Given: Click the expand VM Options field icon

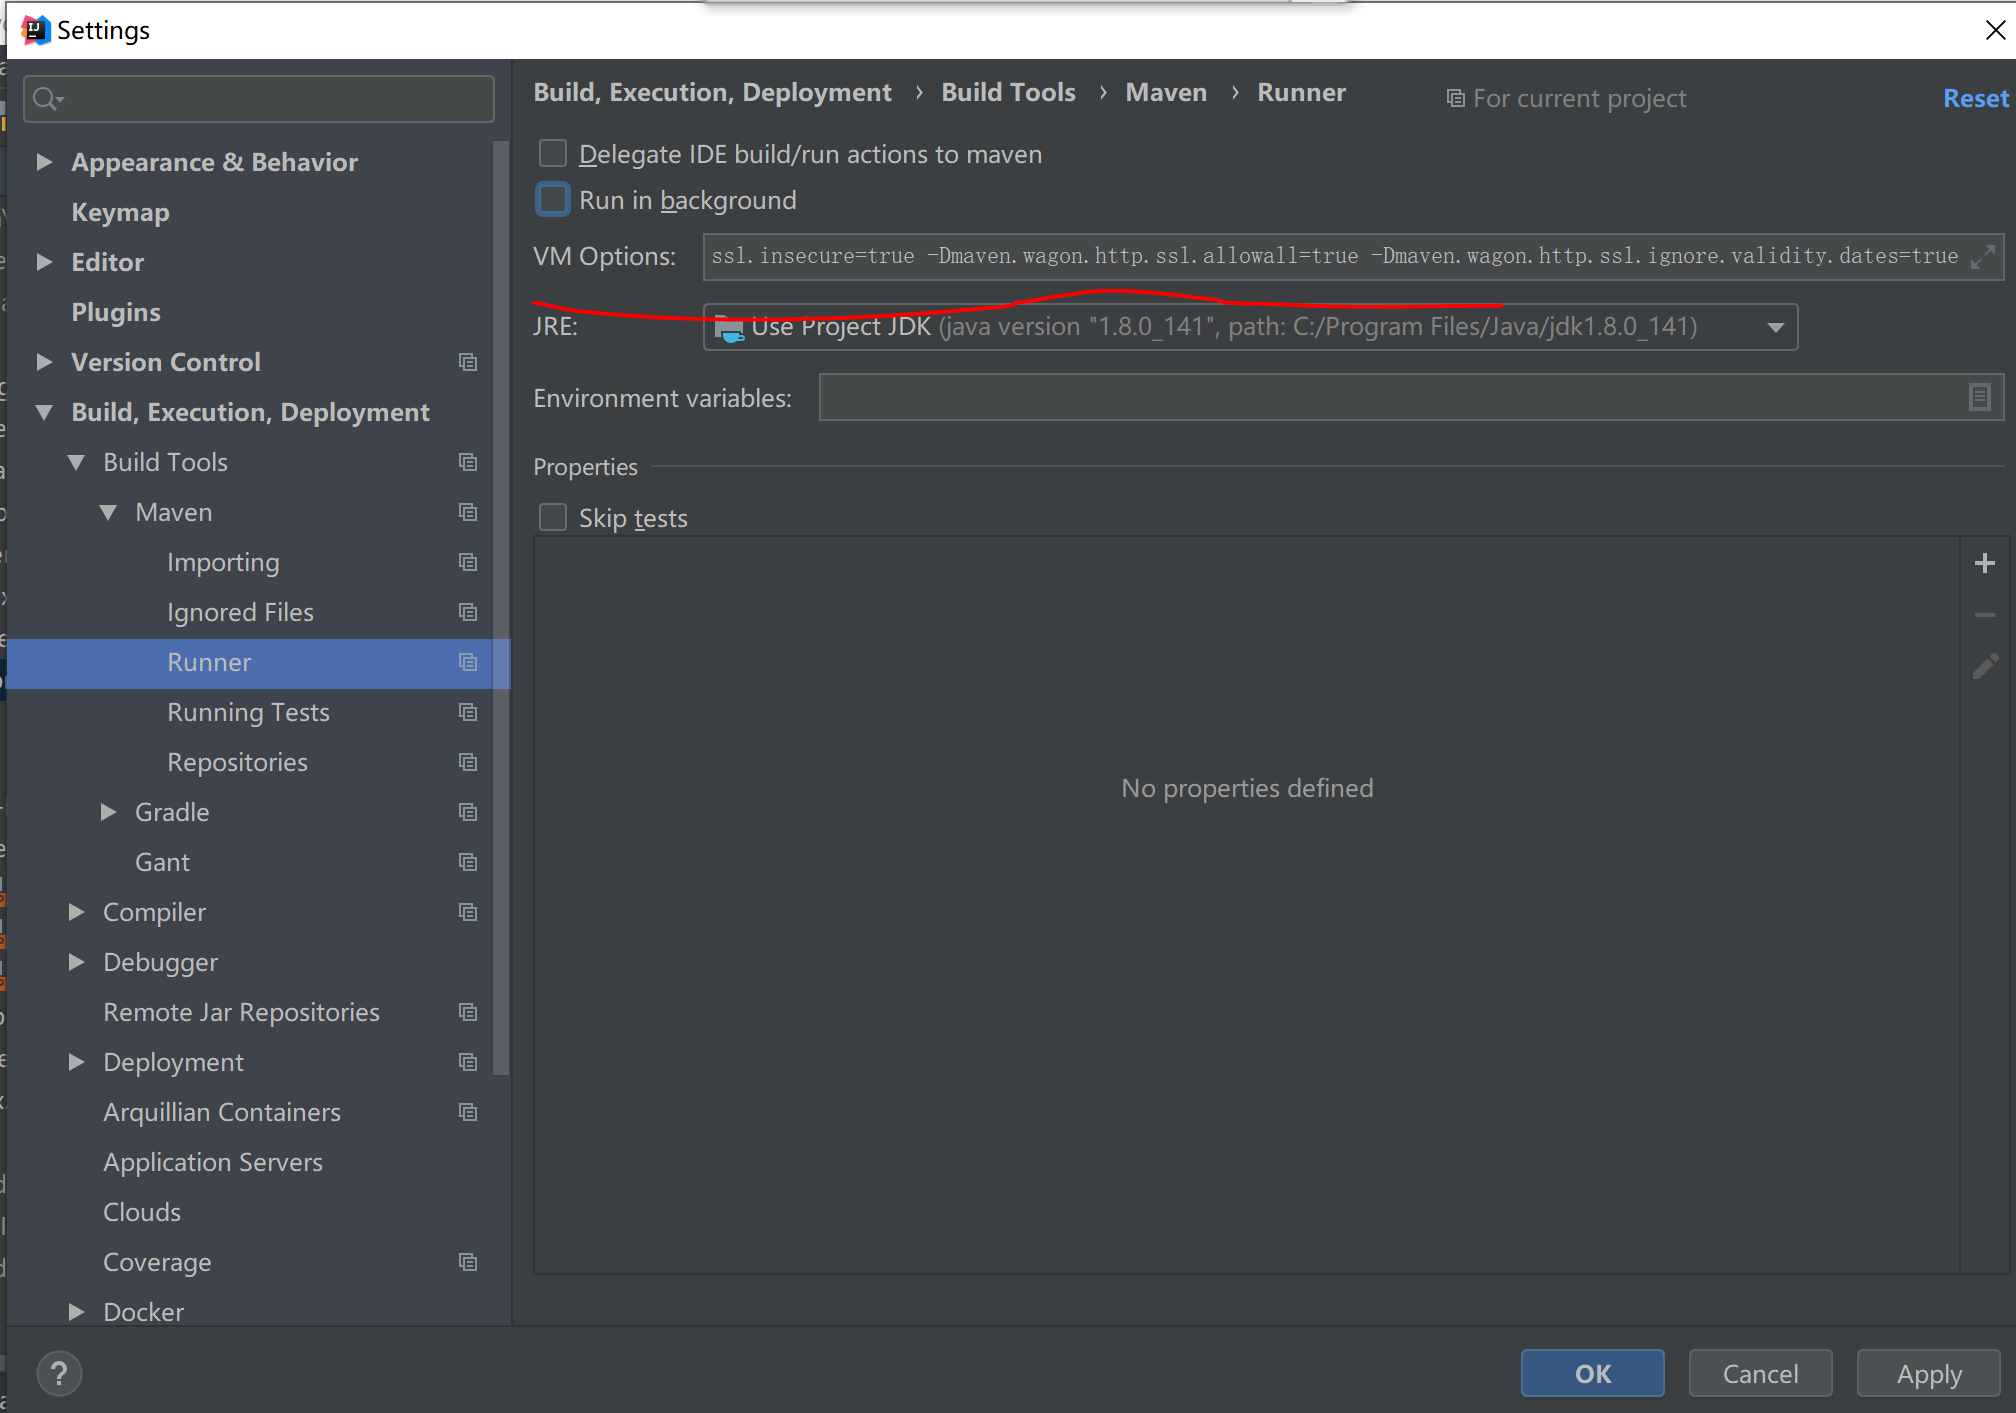Looking at the screenshot, I should click(x=1982, y=257).
